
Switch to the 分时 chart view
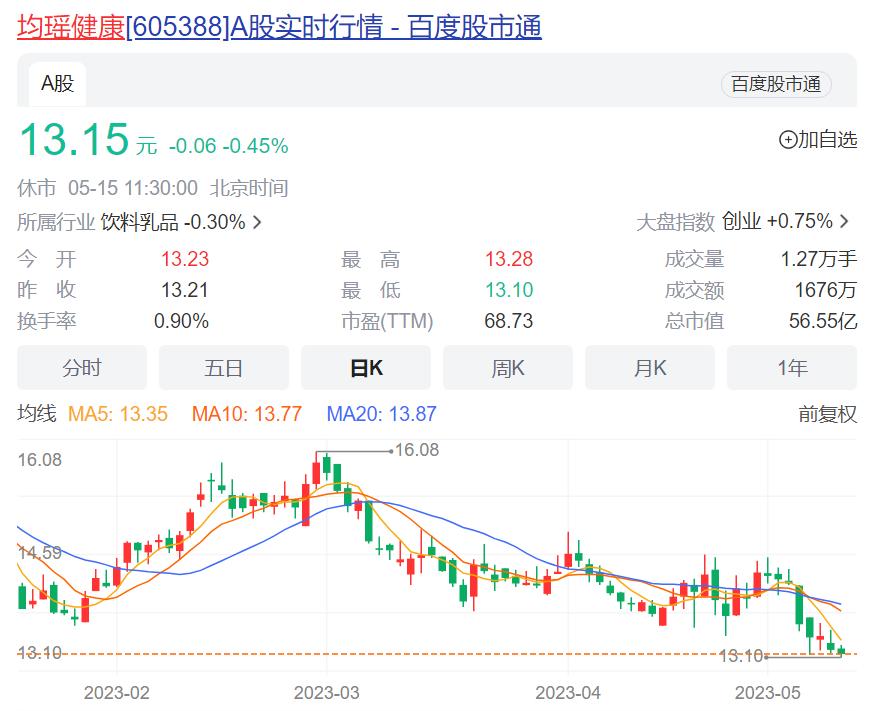82,367
